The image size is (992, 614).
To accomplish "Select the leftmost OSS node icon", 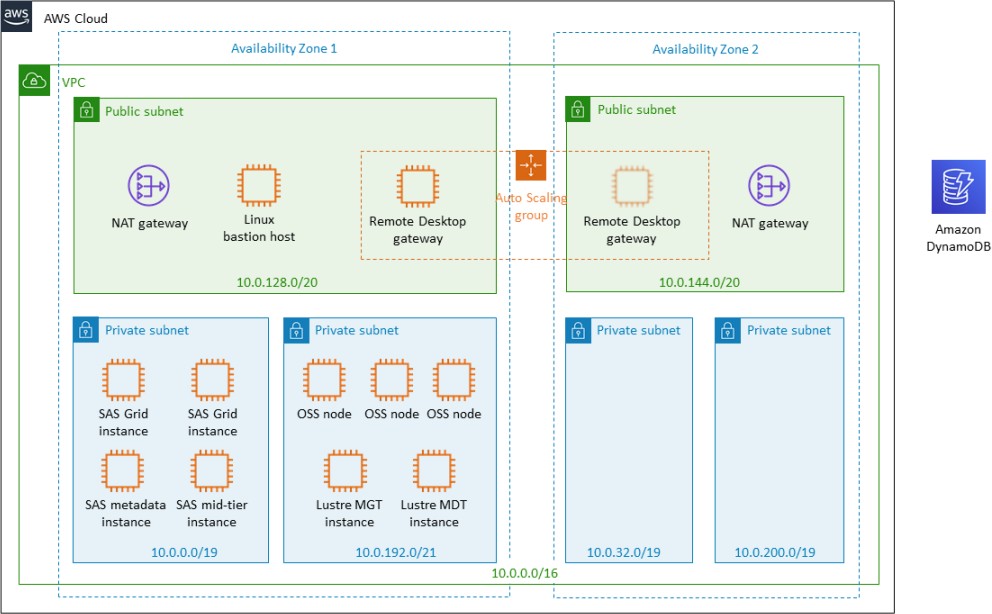I will tap(324, 380).
